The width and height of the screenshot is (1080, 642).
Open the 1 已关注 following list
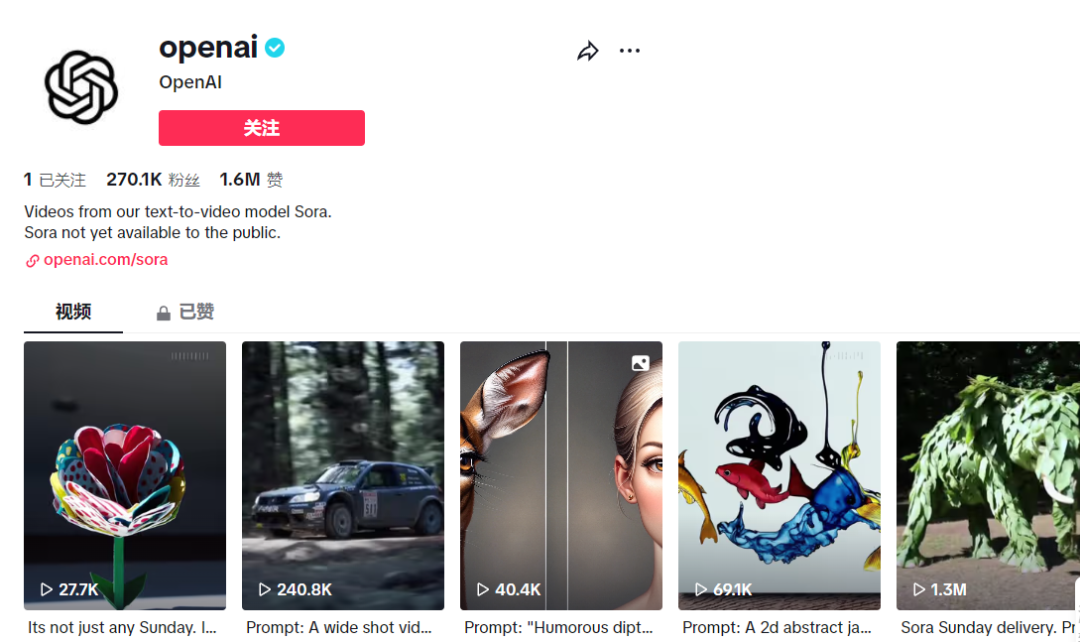pos(55,180)
